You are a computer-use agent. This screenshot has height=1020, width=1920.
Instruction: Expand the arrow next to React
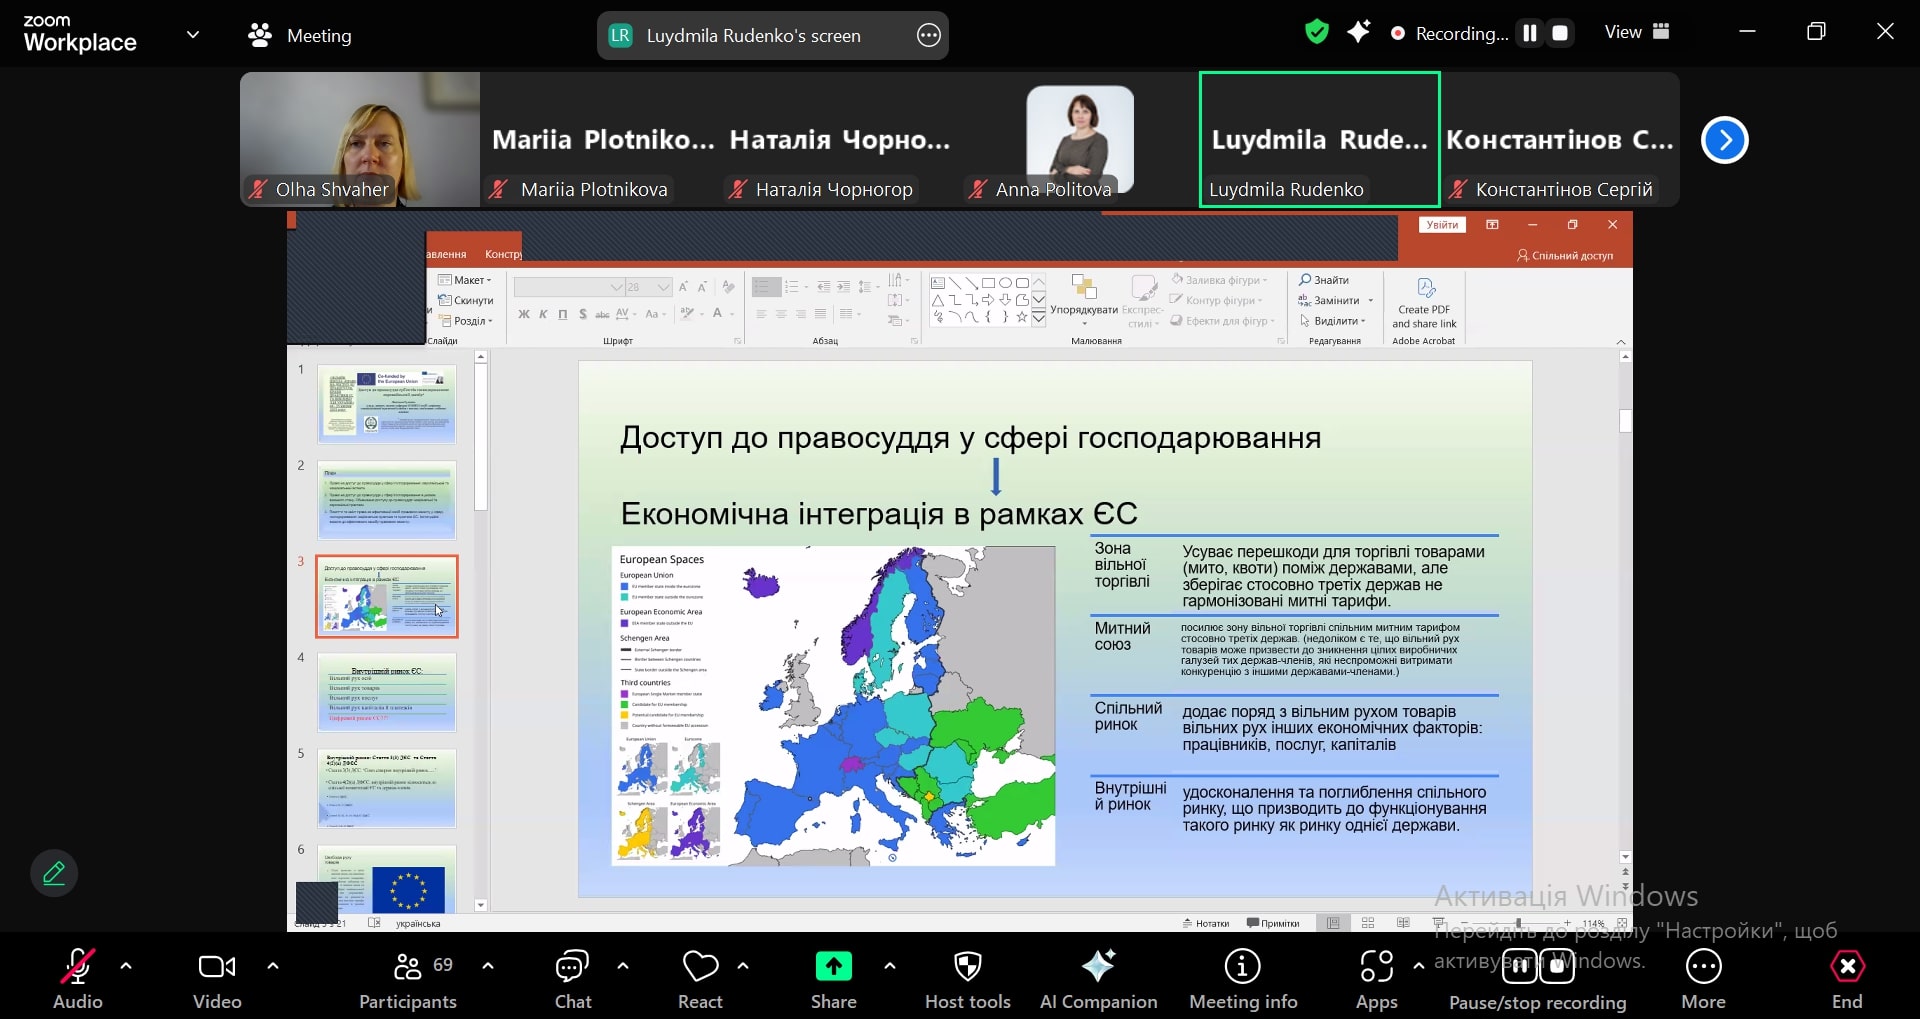[x=743, y=966]
